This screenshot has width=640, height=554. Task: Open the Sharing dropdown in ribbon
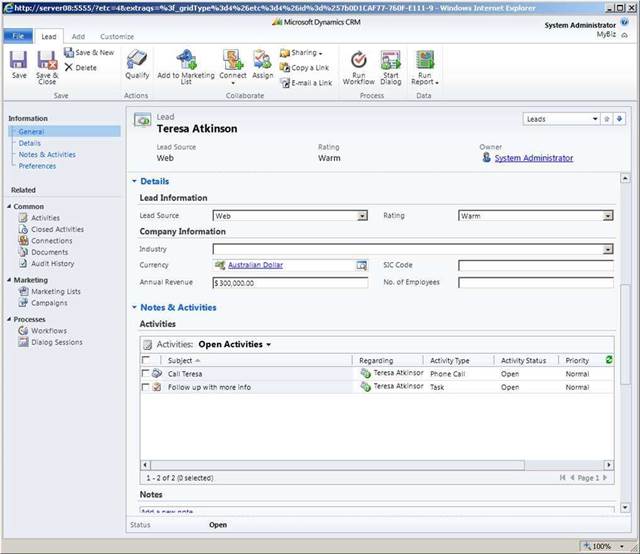pos(302,53)
